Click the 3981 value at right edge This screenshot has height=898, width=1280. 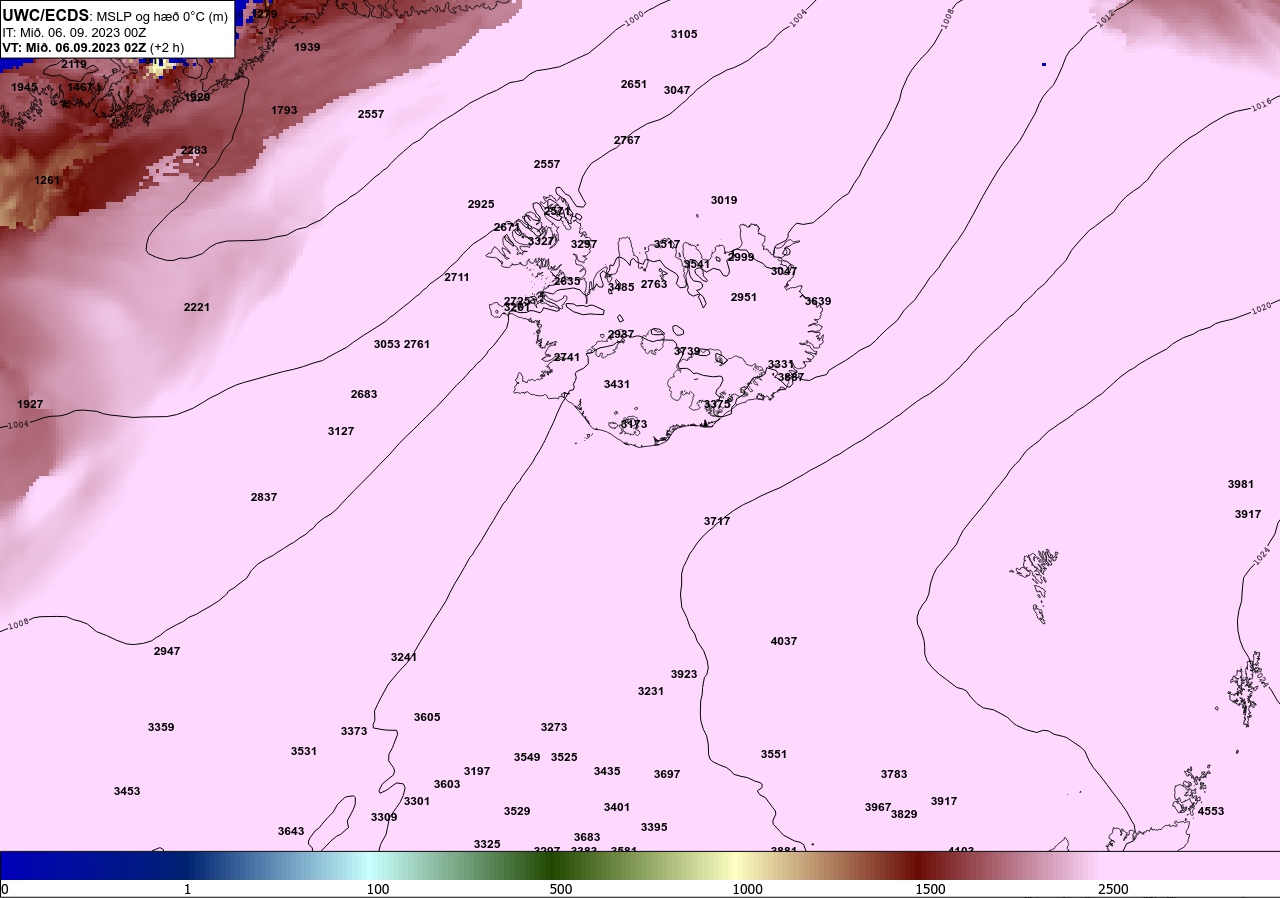click(x=1241, y=484)
